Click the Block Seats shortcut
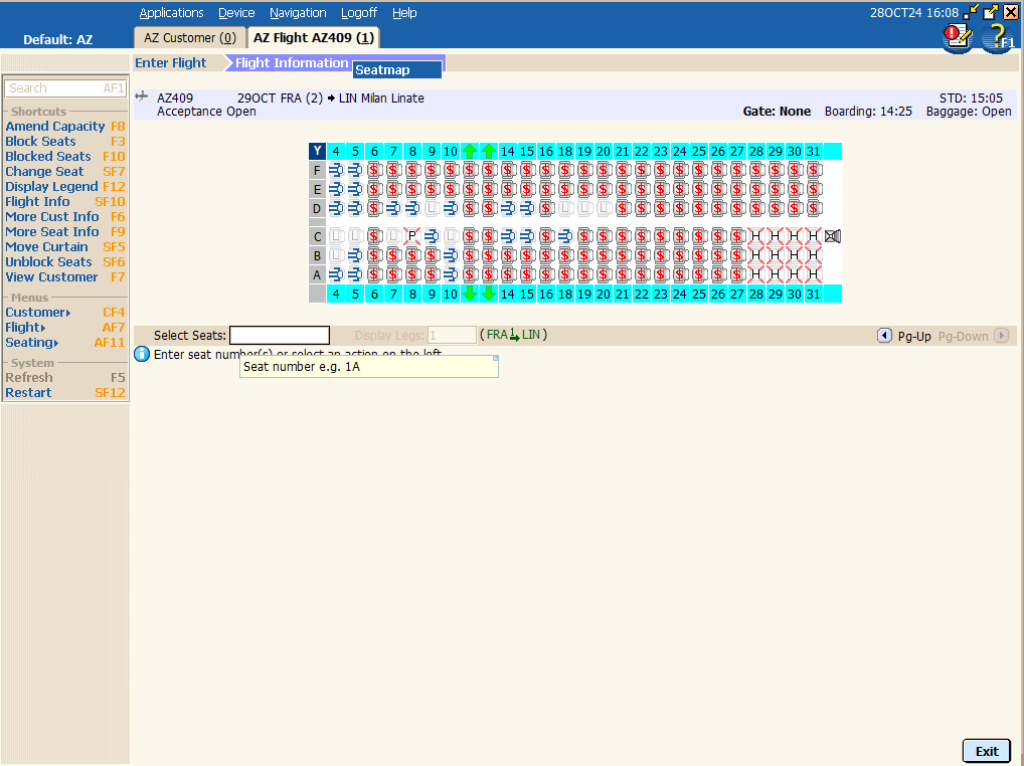 pyautogui.click(x=41, y=141)
